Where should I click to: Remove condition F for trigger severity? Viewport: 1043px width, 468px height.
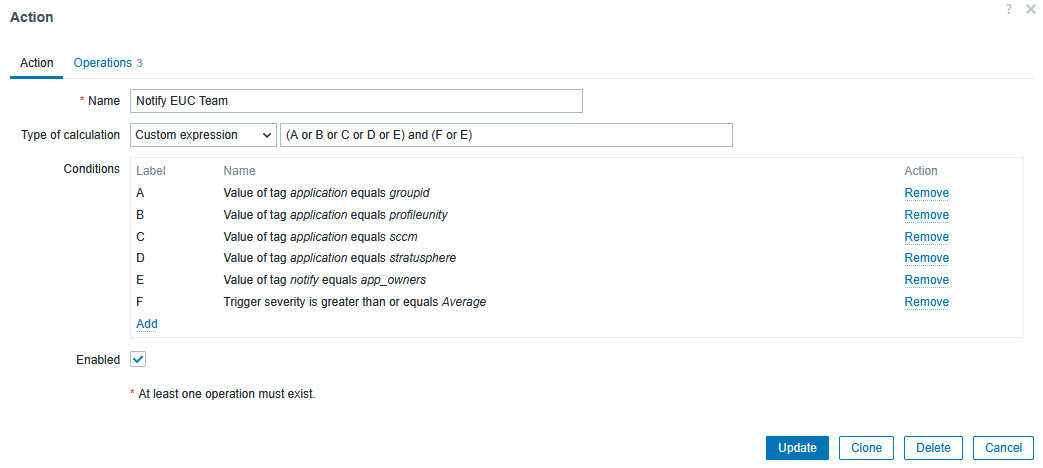[926, 302]
